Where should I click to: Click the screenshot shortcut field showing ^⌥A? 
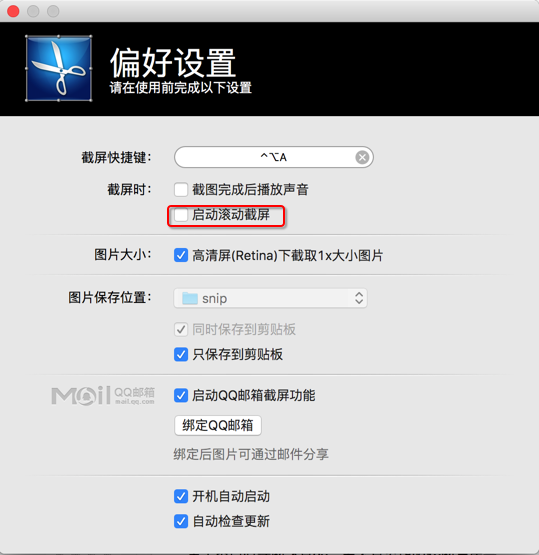pyautogui.click(x=274, y=157)
